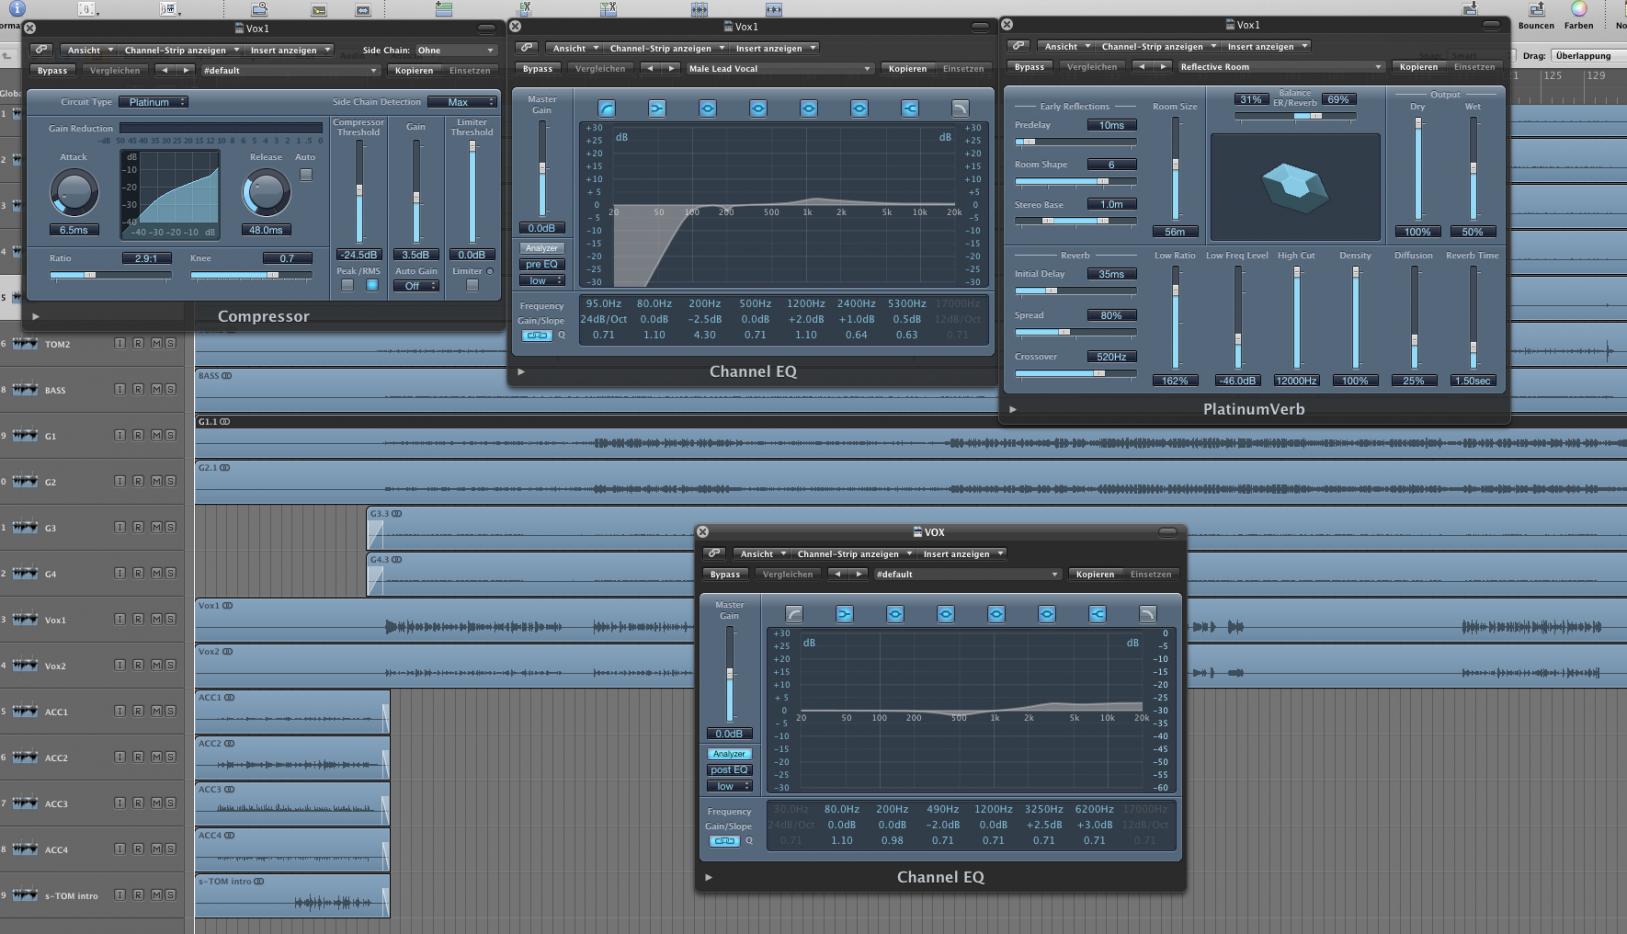The image size is (1627, 934).
Task: Record-enable the TOM2 track
Action: 138,343
